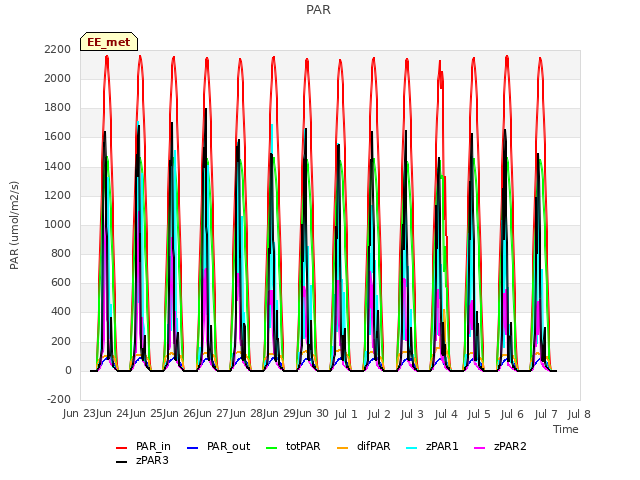Click the Jun 30 x-axis label
Viewport: 640px width, 480px height.
(x=312, y=414)
